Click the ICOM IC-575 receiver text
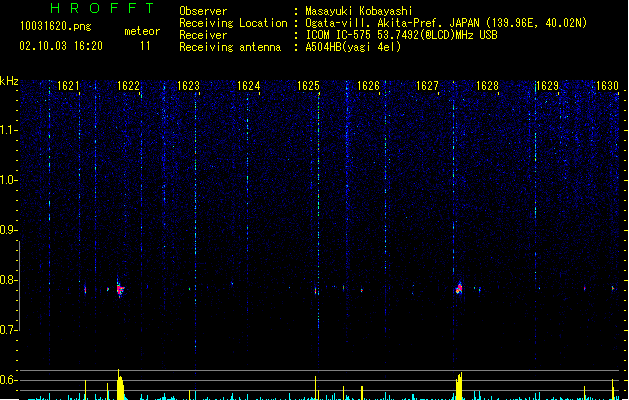 [401, 35]
